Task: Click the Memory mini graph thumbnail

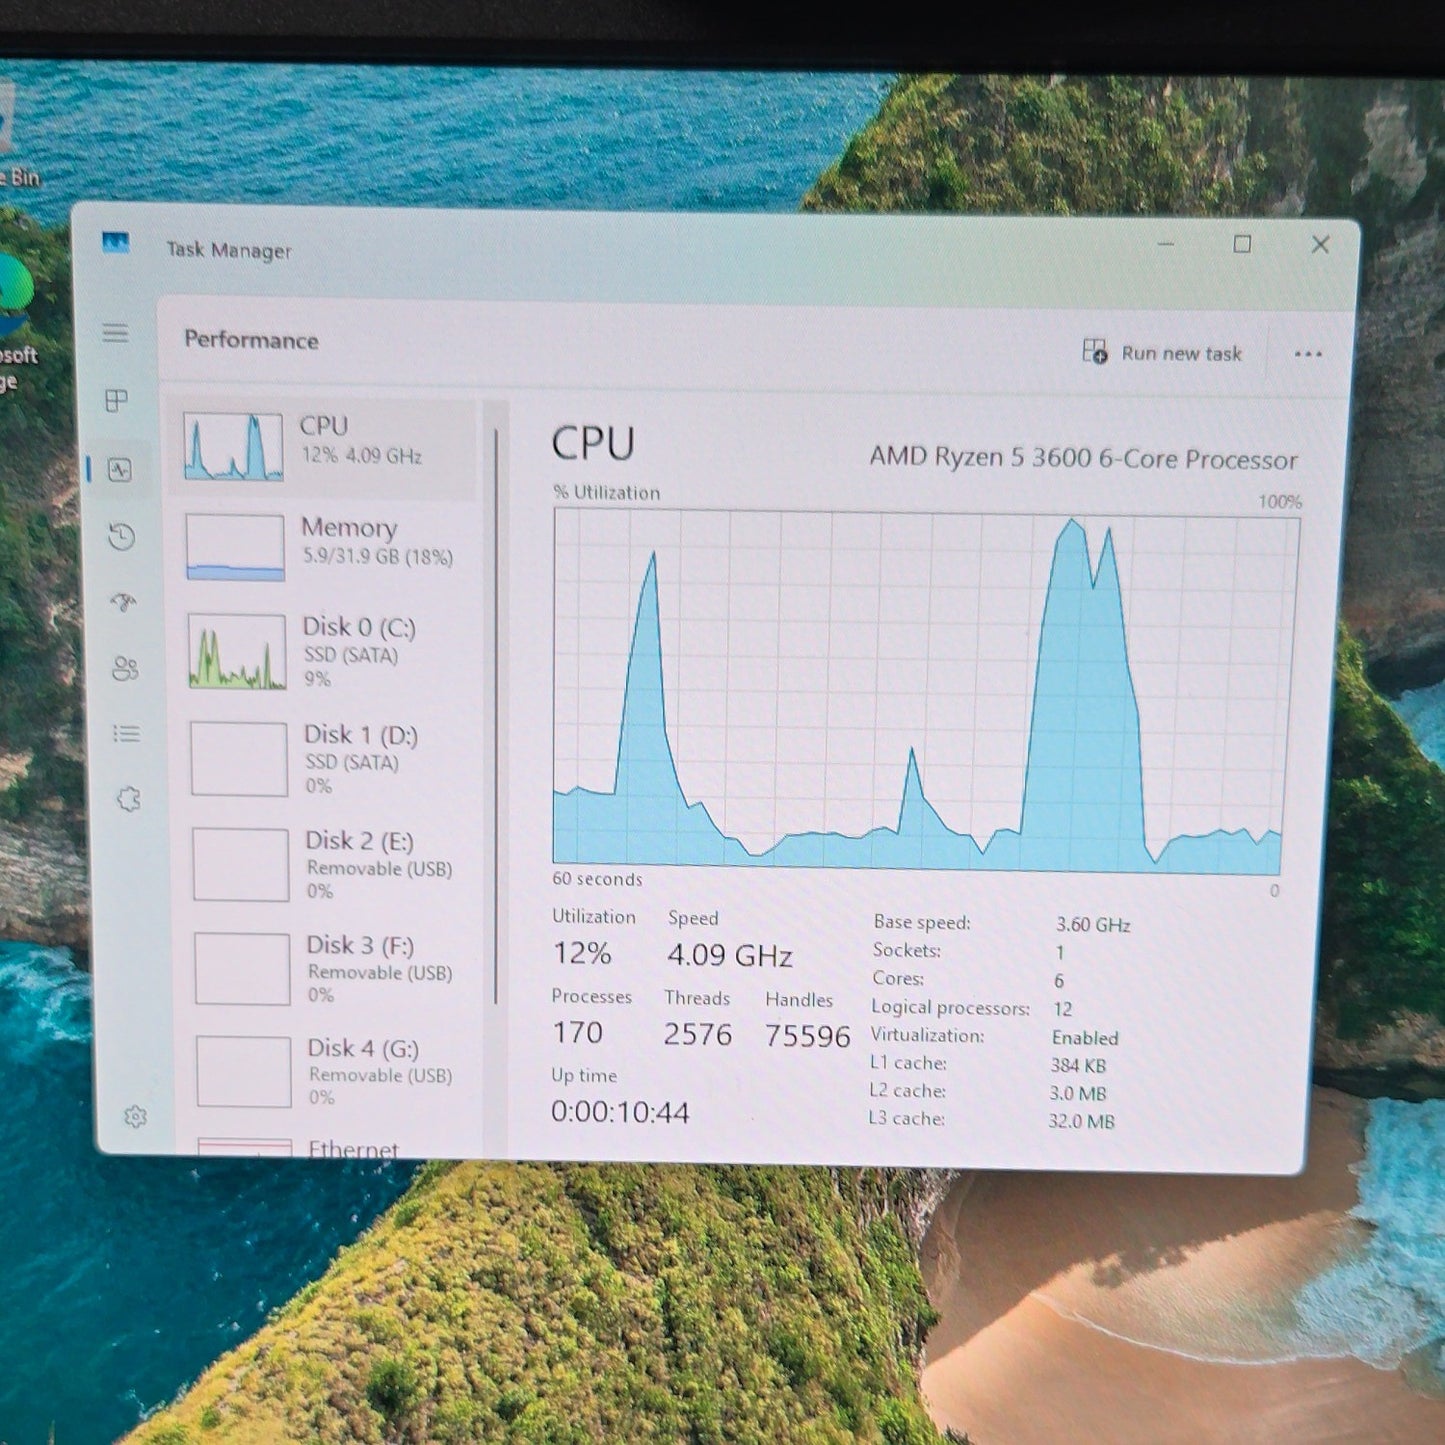Action: pos(235,547)
